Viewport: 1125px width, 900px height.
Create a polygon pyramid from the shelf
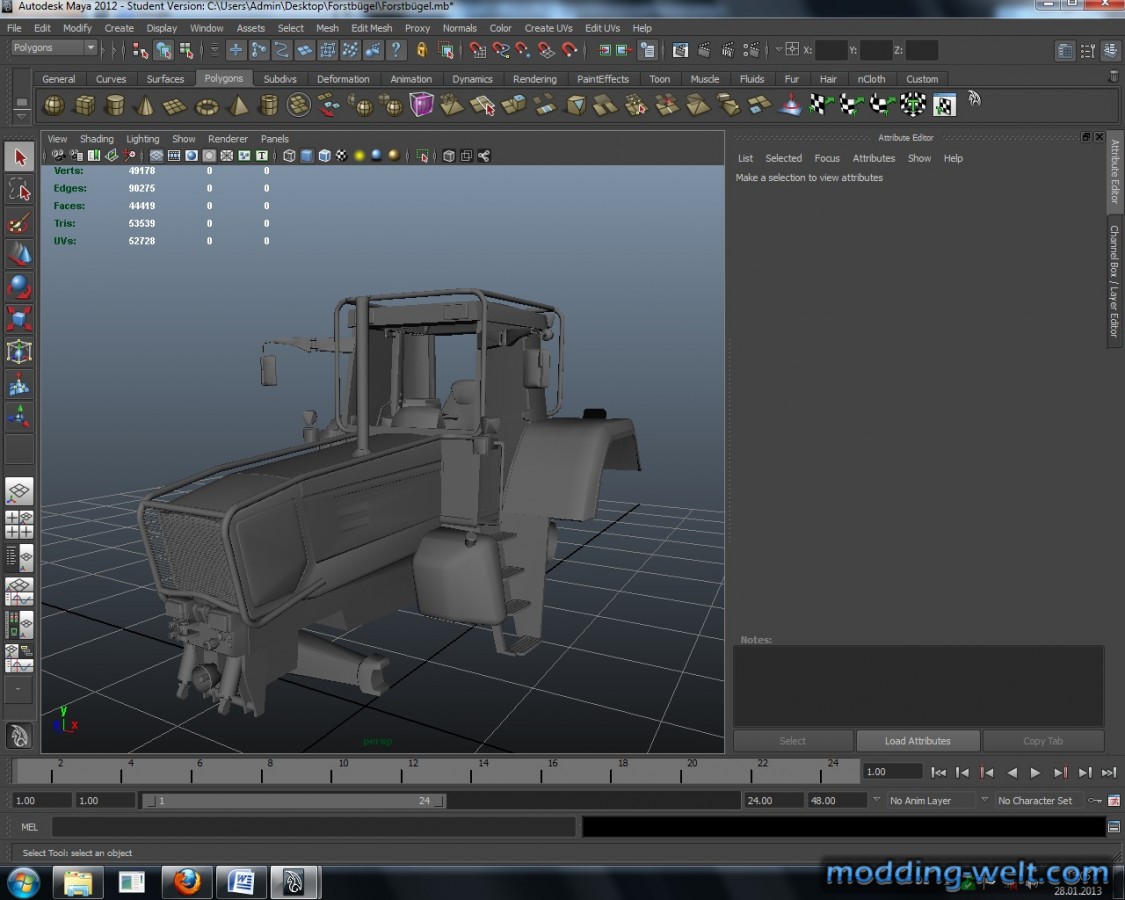[237, 106]
